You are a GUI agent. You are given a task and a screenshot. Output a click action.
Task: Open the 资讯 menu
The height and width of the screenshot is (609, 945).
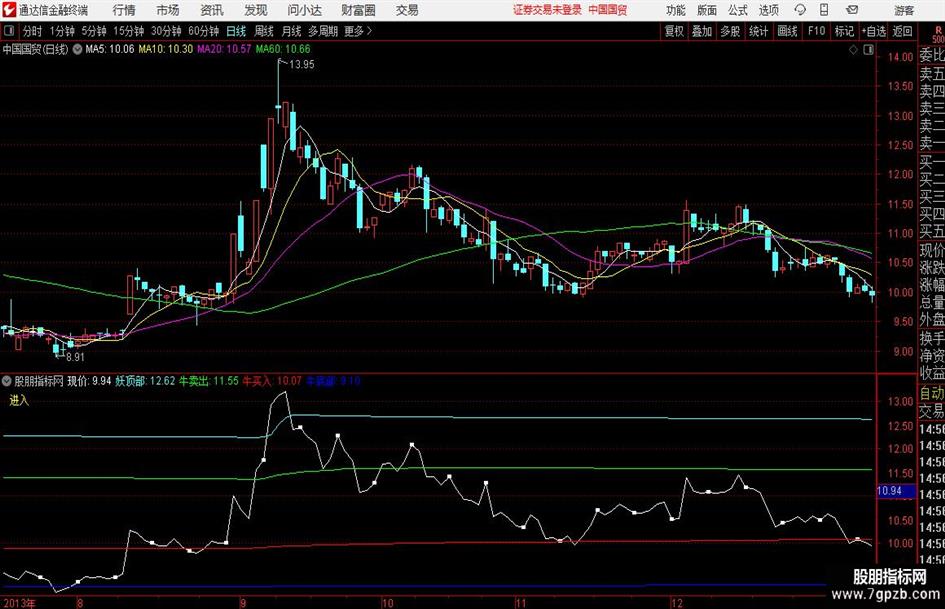pos(212,10)
